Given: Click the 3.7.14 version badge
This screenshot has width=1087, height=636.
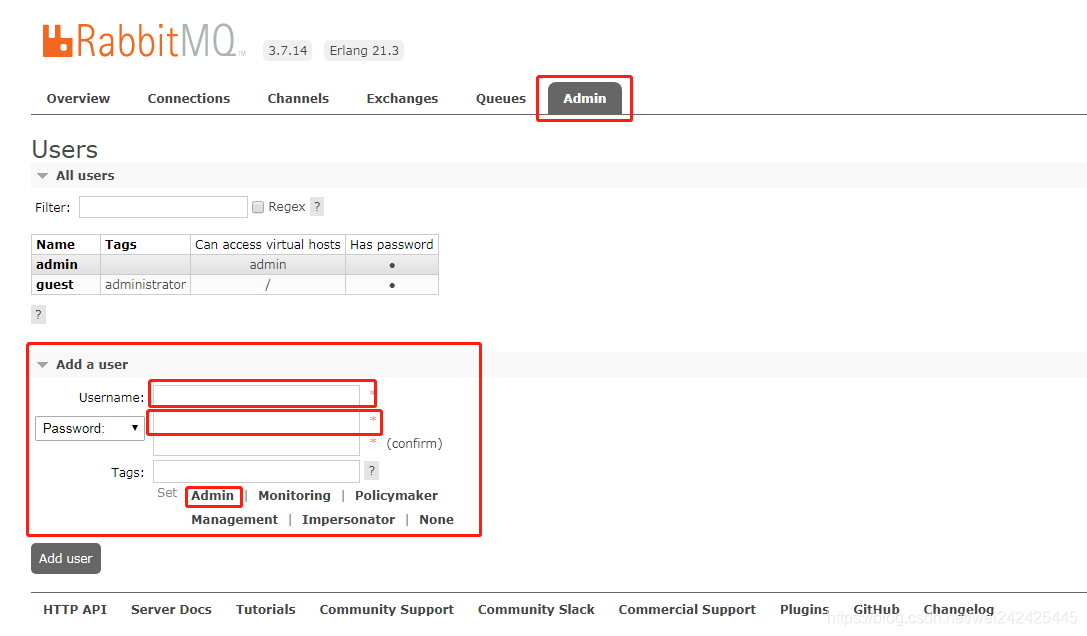Looking at the screenshot, I should pos(288,51).
